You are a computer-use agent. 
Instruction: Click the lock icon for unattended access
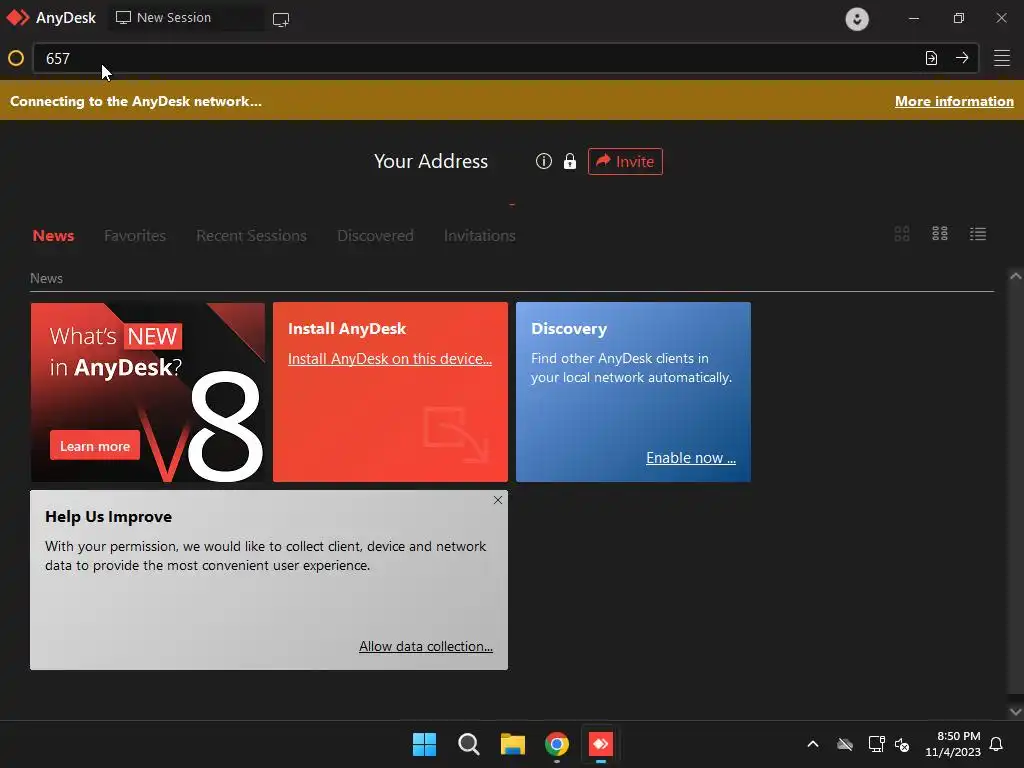pyautogui.click(x=570, y=161)
